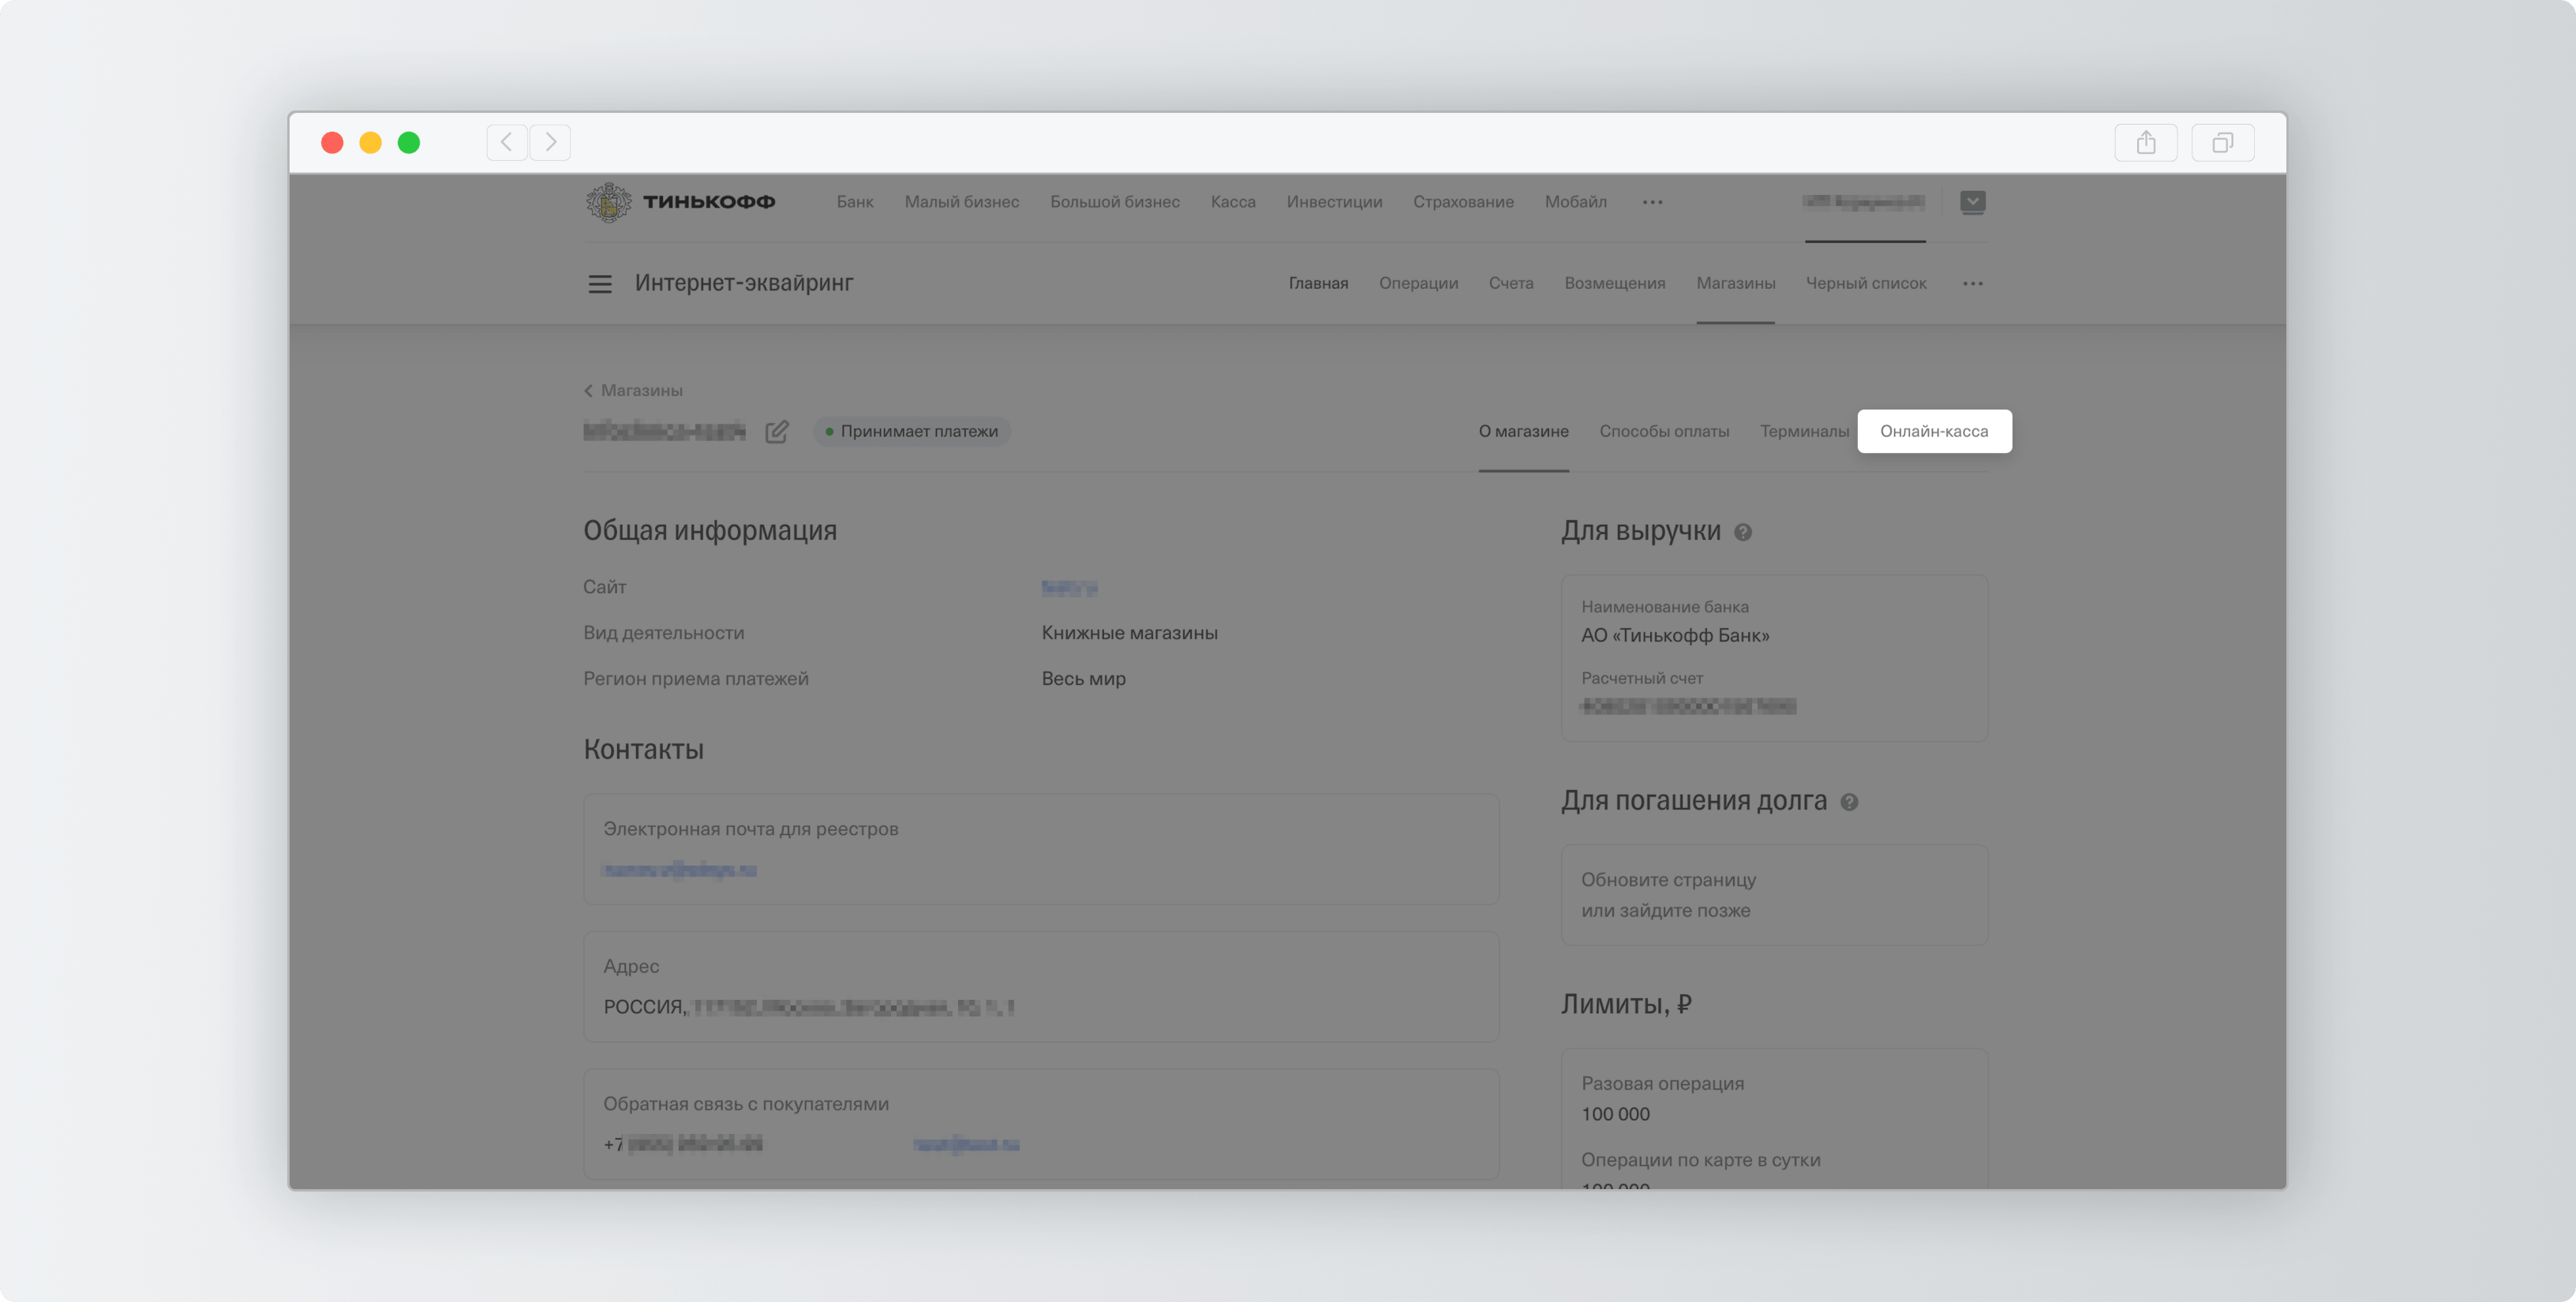Open the Малый бизнес section
The width and height of the screenshot is (2576, 1302).
(962, 202)
